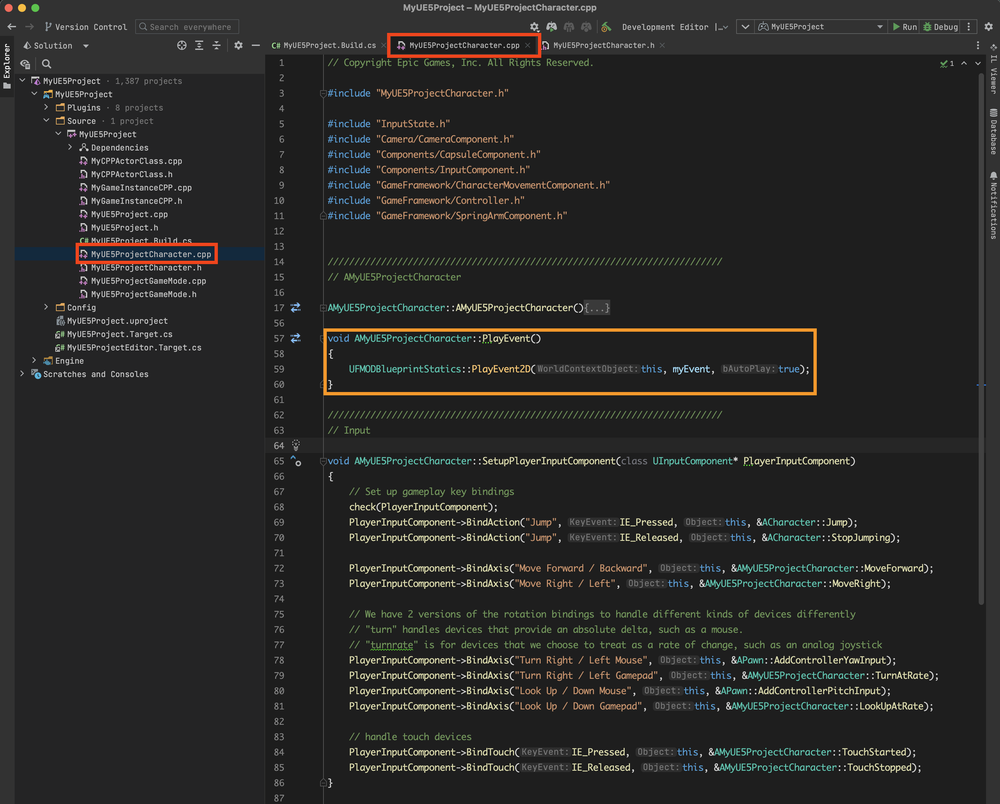The width and height of the screenshot is (1000, 804).
Task: Open the Development Editor configuration dropdown
Action: tap(675, 27)
